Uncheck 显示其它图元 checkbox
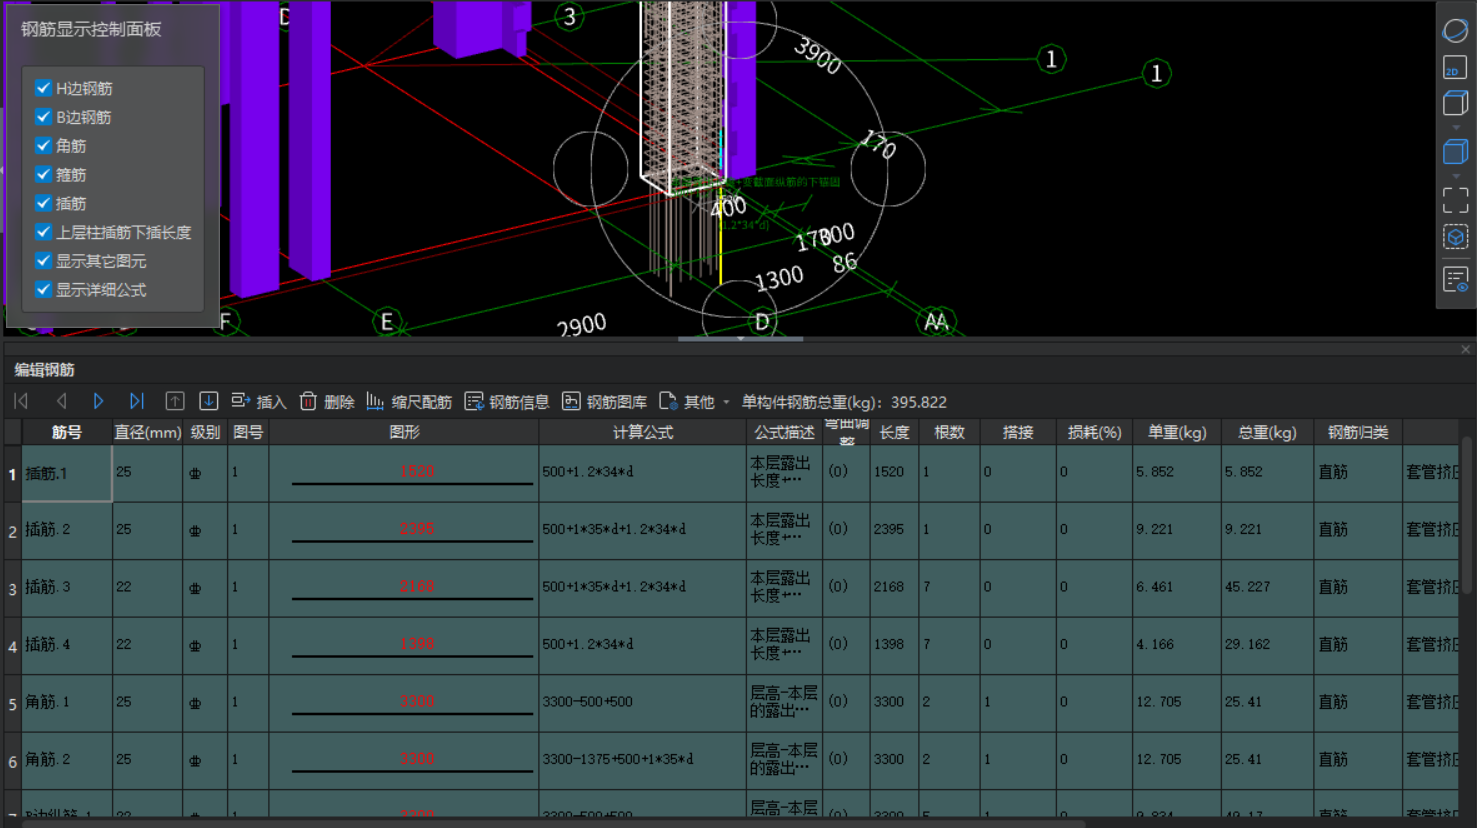This screenshot has width=1477, height=828. click(x=43, y=261)
